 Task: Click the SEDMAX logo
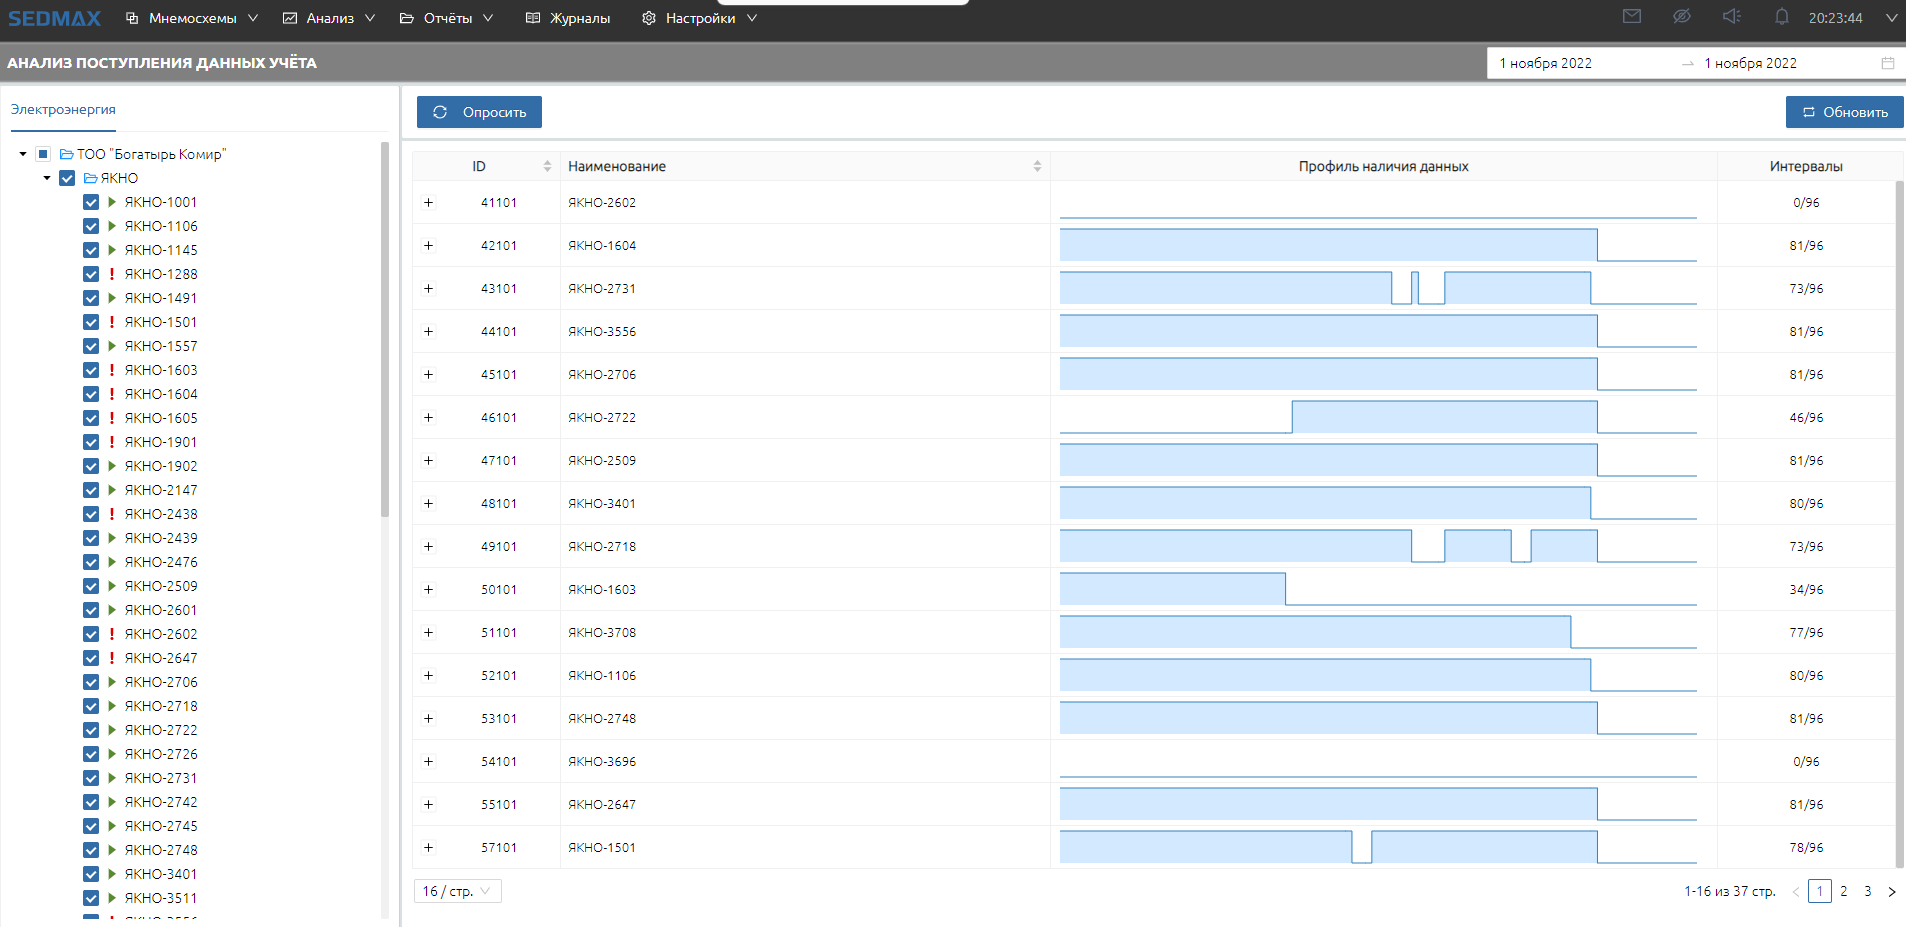pos(55,18)
